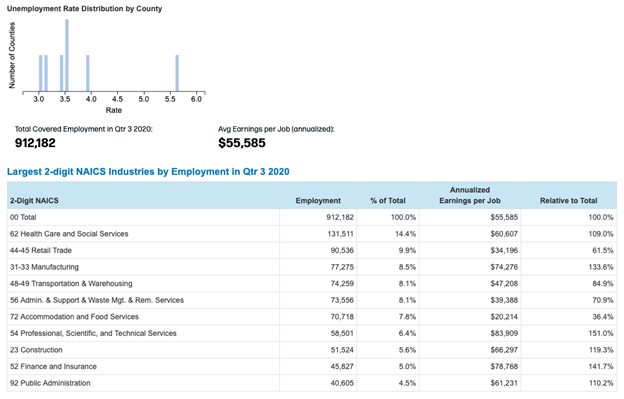This screenshot has width=624, height=399.
Task: Click Professional Services employment value 58,501
Action: (342, 333)
